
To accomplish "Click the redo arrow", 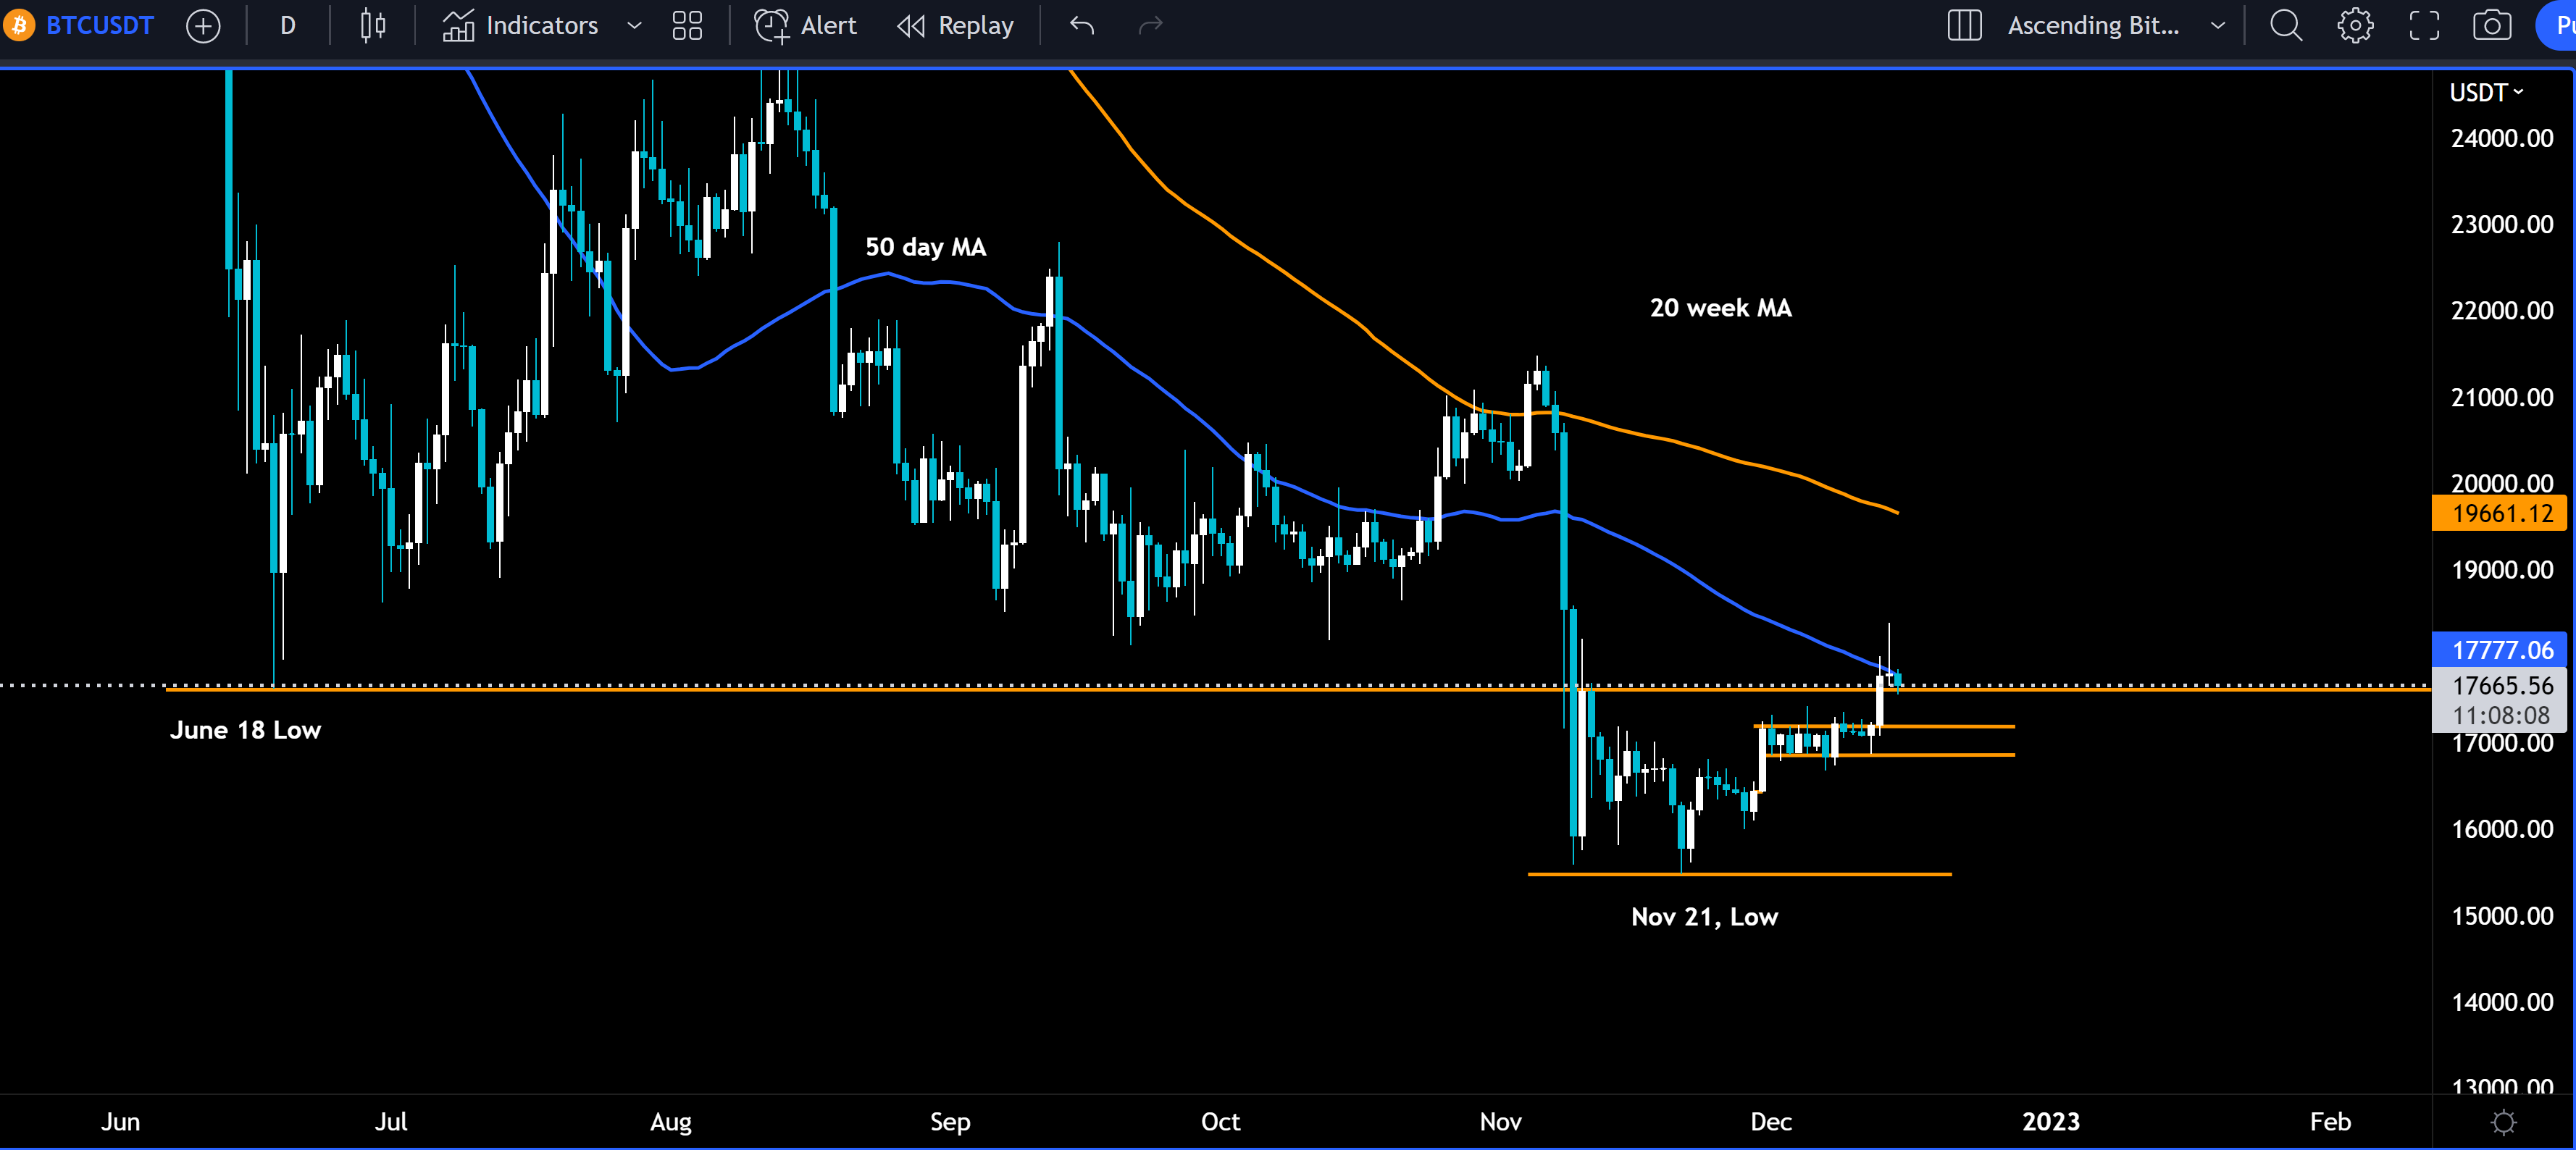I will pyautogui.click(x=1151, y=26).
